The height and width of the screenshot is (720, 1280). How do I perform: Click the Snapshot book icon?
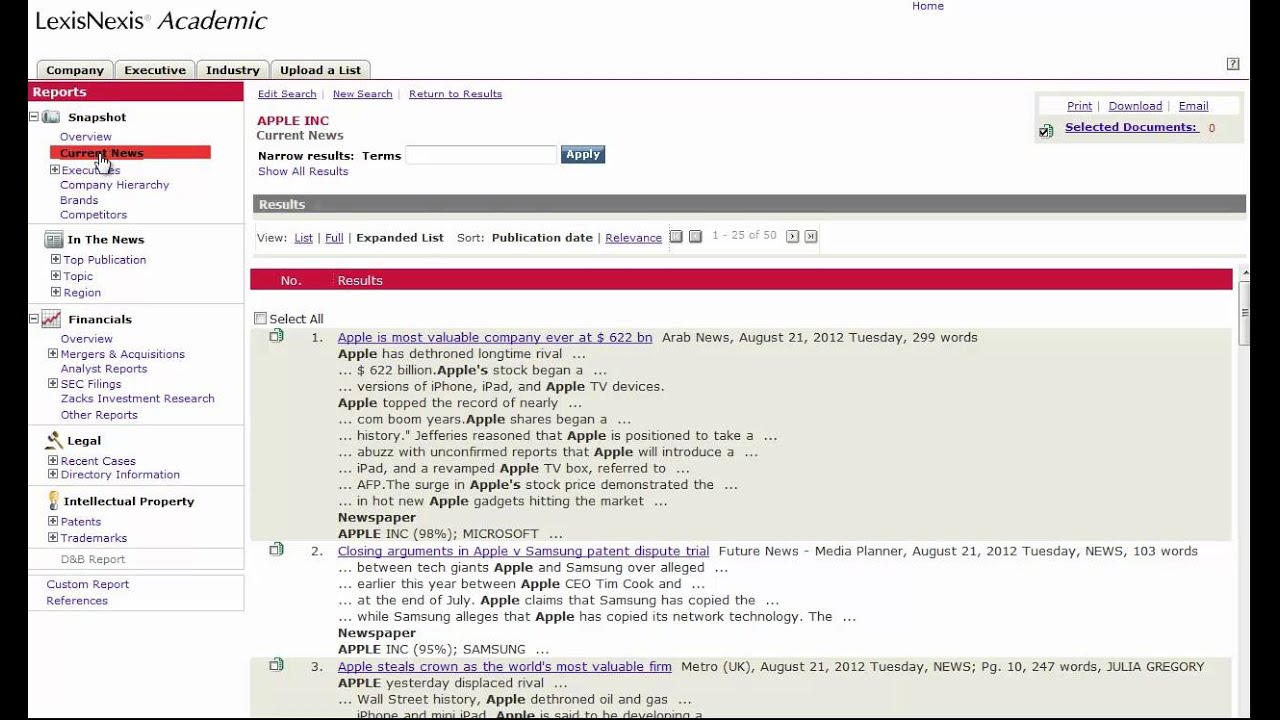pyautogui.click(x=51, y=117)
